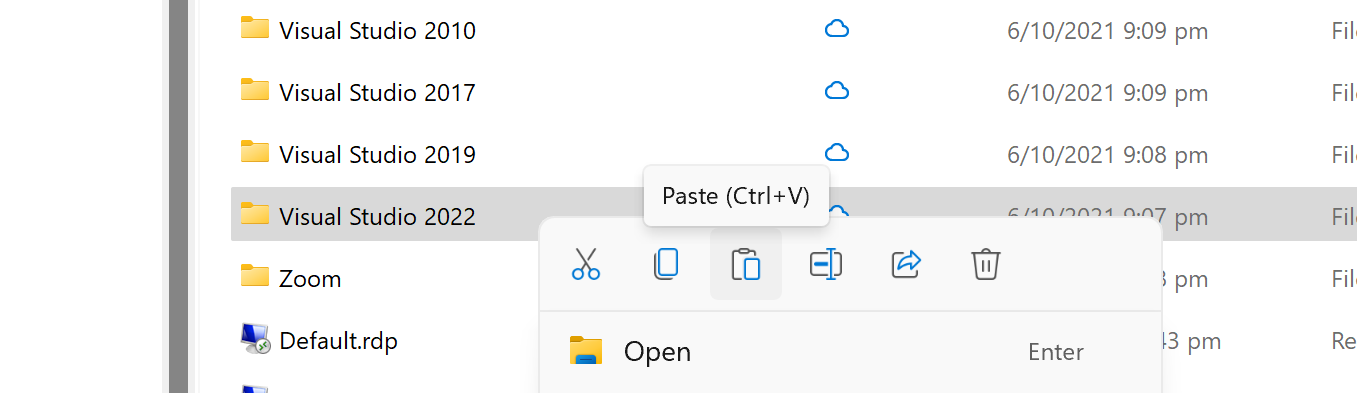1357x393 pixels.
Task: Click the Visual Studio 2019 cloud status icon
Action: [837, 154]
